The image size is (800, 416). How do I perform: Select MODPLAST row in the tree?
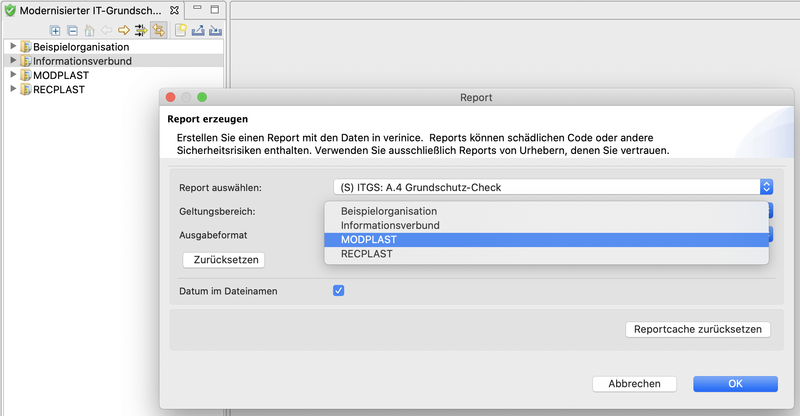tap(114, 76)
